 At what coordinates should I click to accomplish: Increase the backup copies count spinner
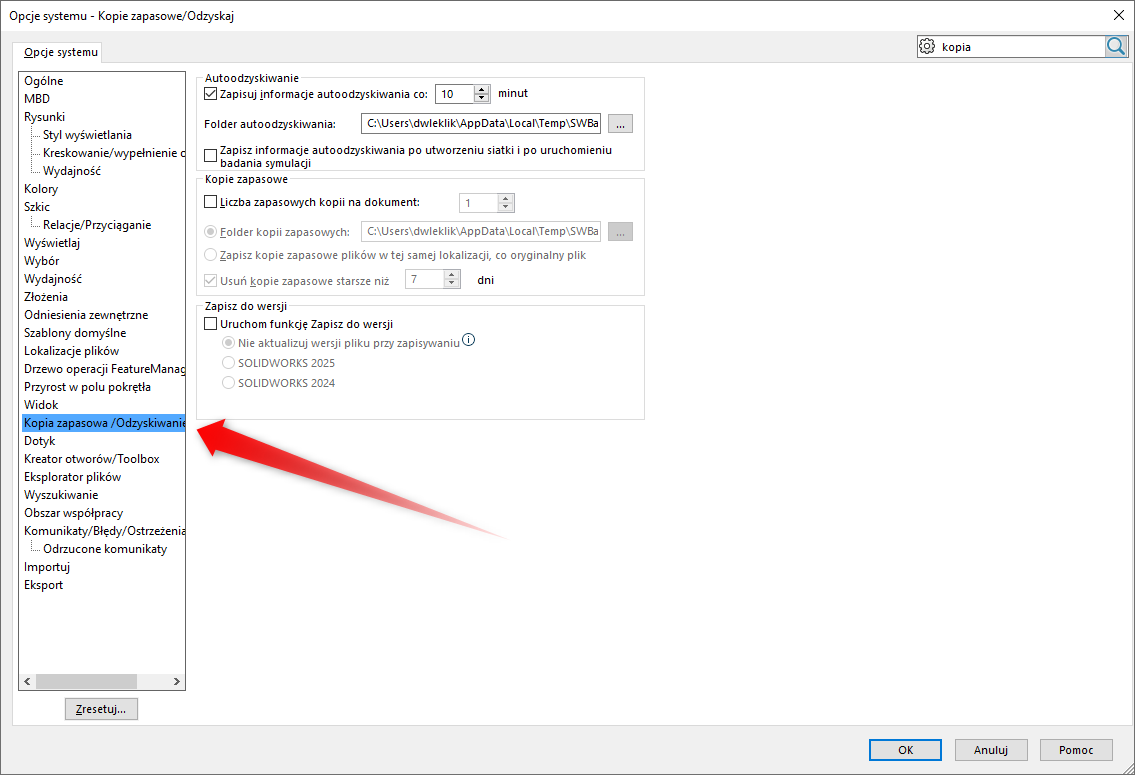tap(505, 198)
